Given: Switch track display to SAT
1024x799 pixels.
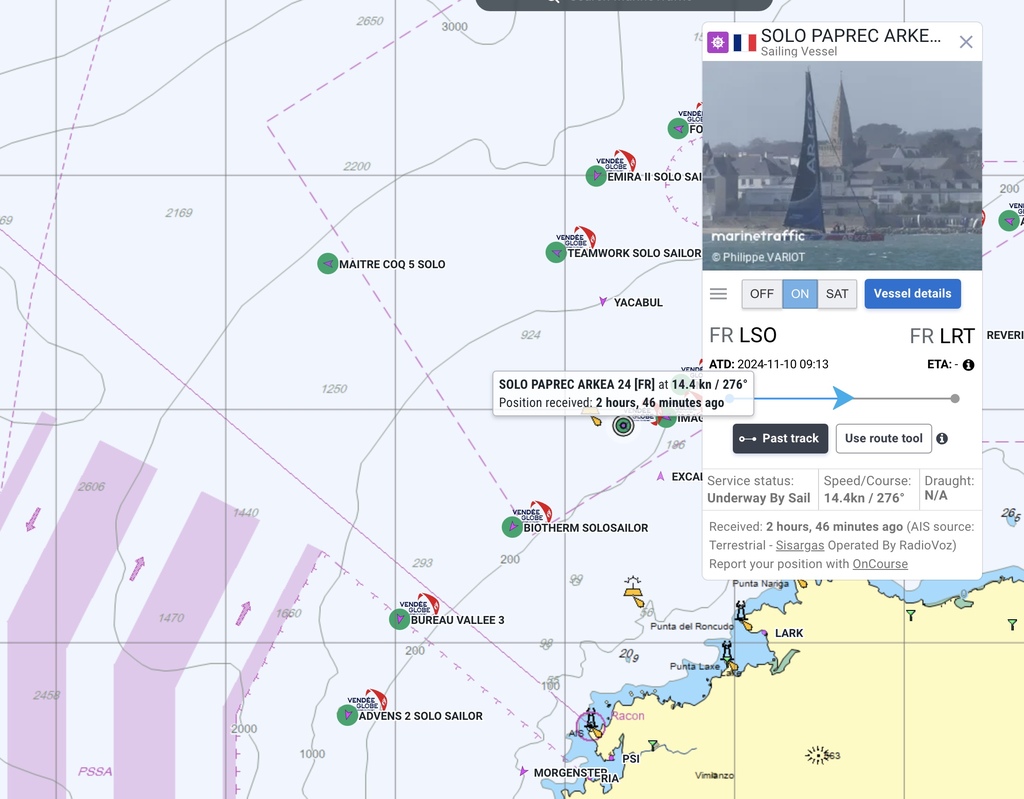Looking at the screenshot, I should point(837,294).
